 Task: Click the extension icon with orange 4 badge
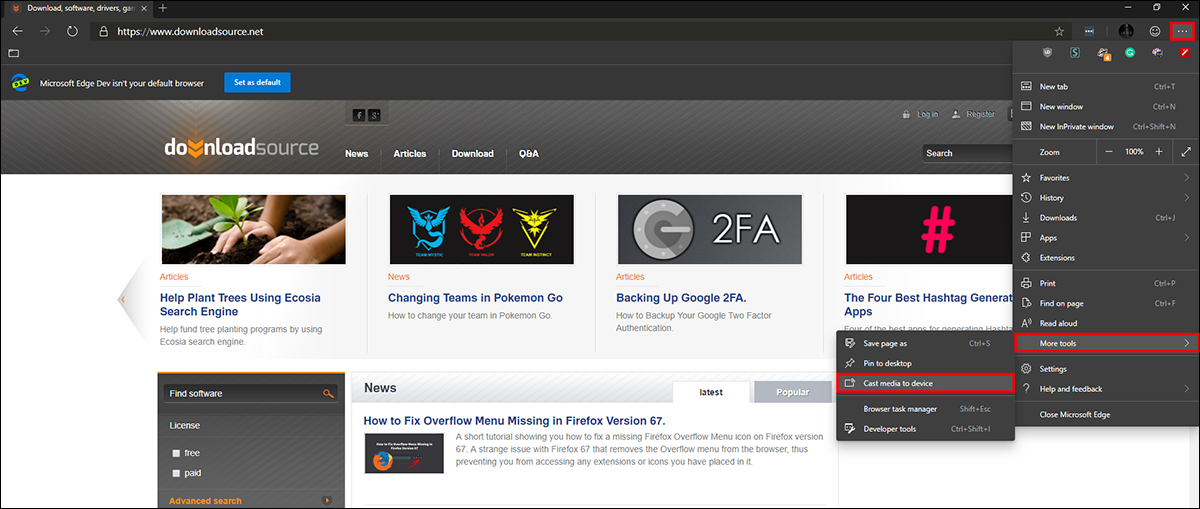pyautogui.click(x=1103, y=54)
